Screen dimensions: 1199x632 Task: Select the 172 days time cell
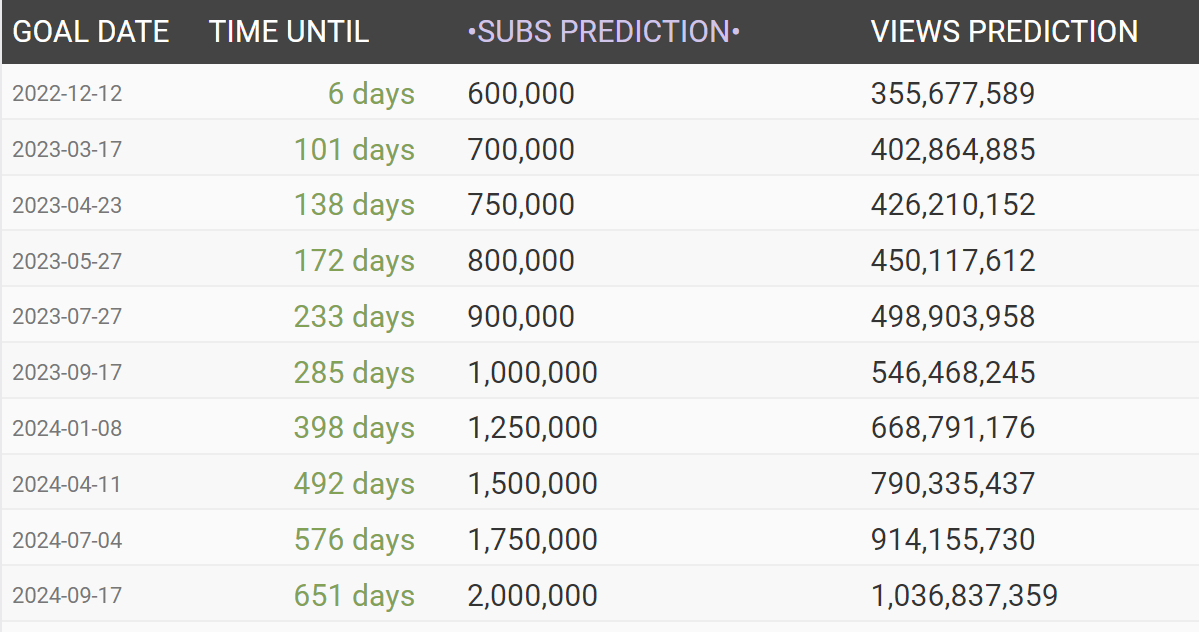tap(354, 261)
